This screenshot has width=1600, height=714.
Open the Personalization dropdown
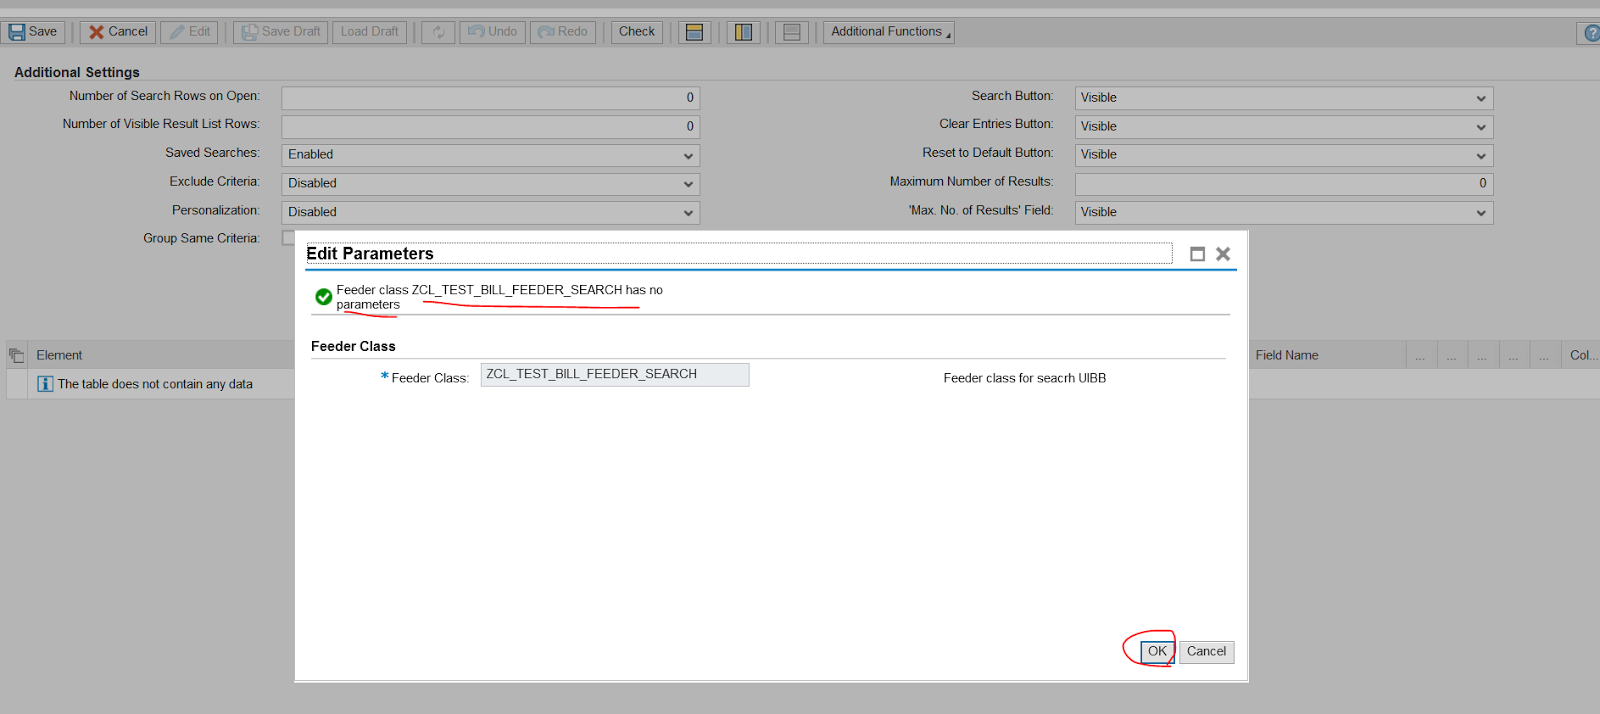(x=490, y=212)
